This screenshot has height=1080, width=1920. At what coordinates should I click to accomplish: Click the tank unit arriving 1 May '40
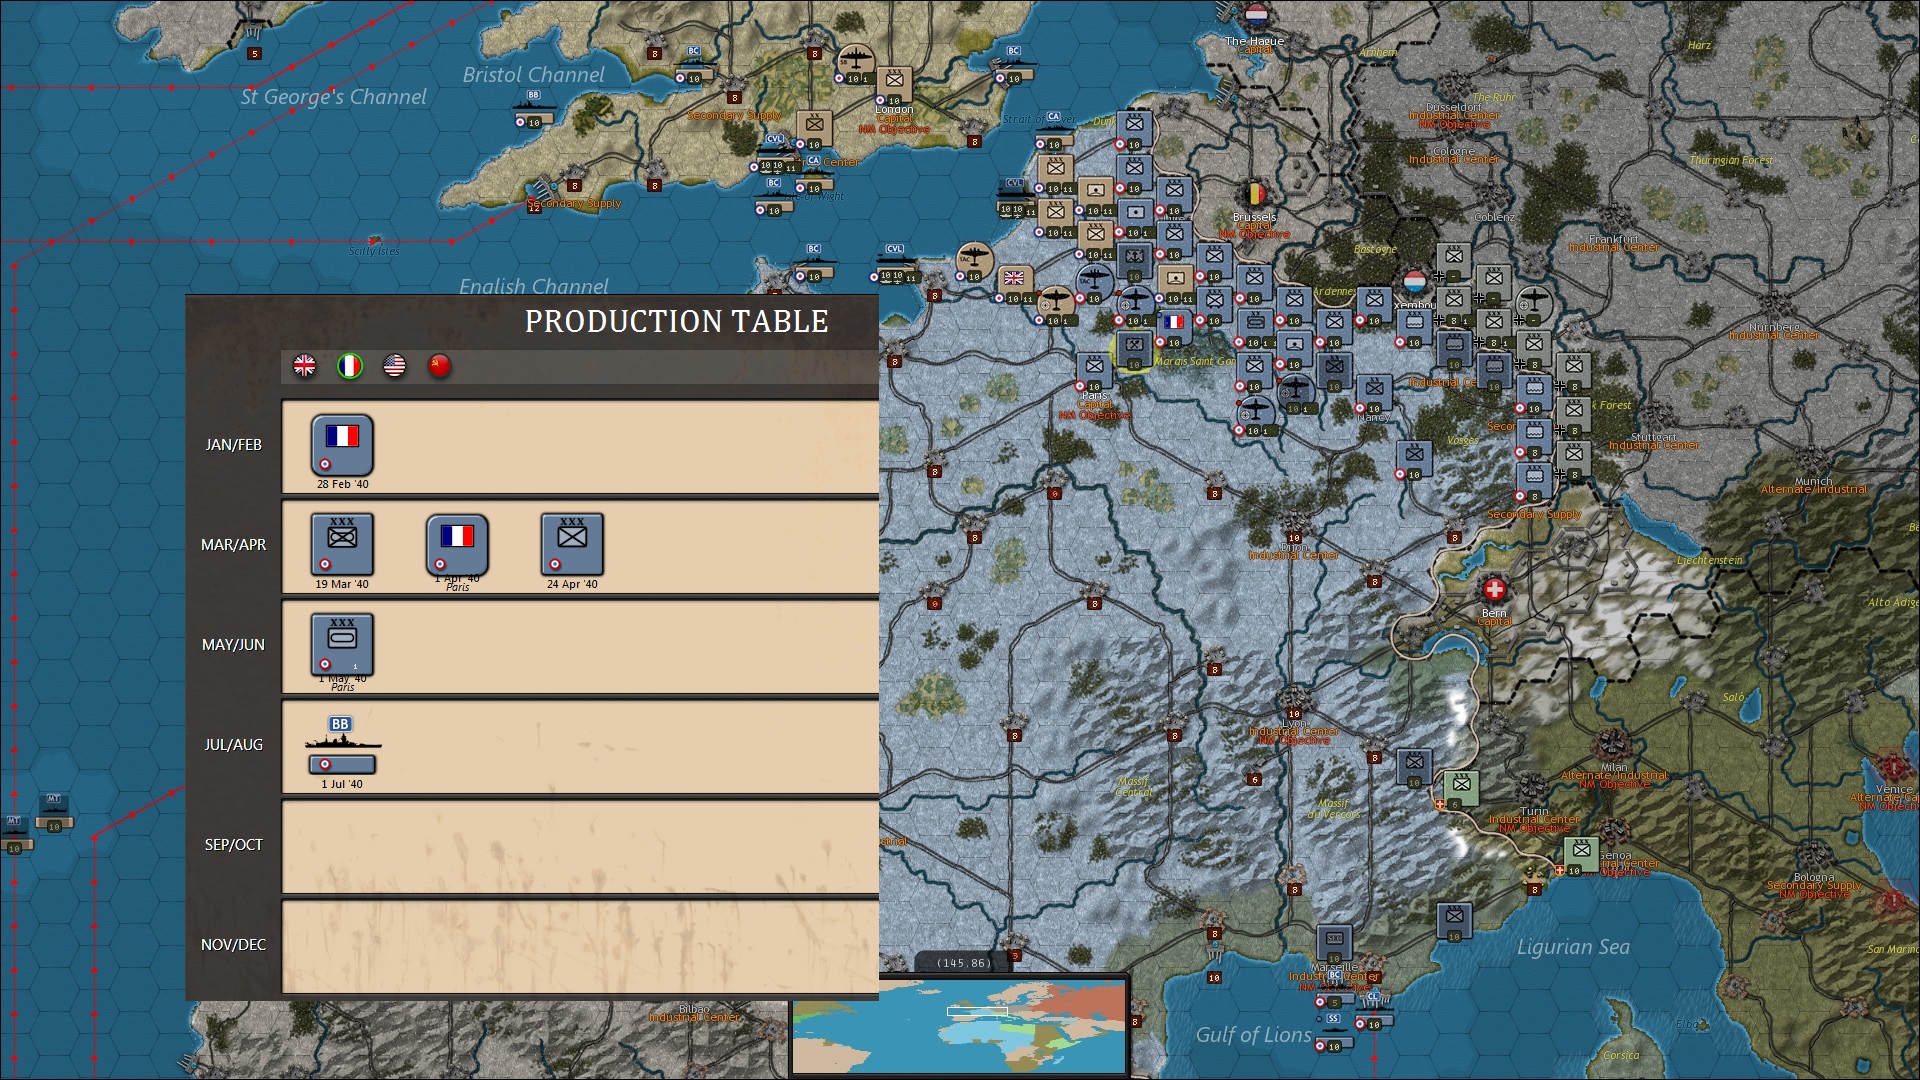342,644
